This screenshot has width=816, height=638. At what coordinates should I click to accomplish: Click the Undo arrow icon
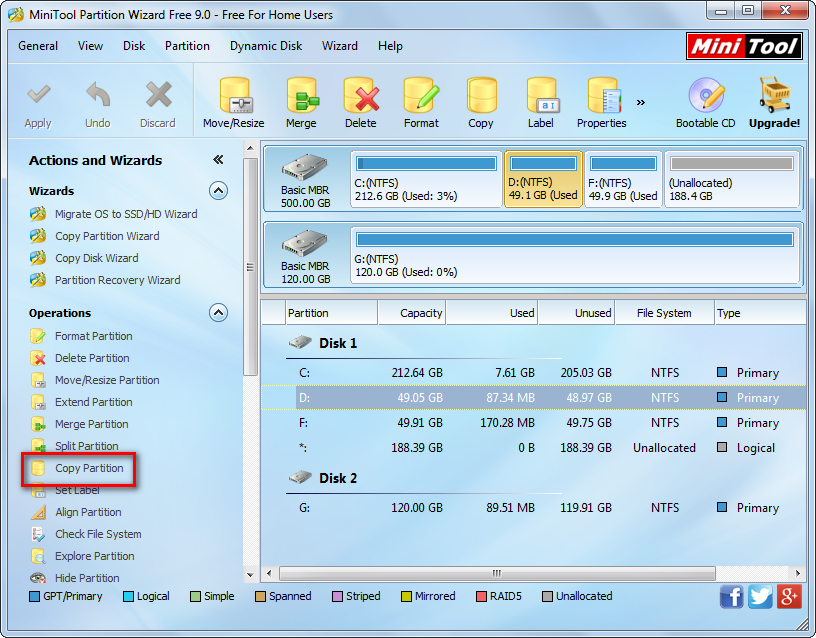coord(98,95)
